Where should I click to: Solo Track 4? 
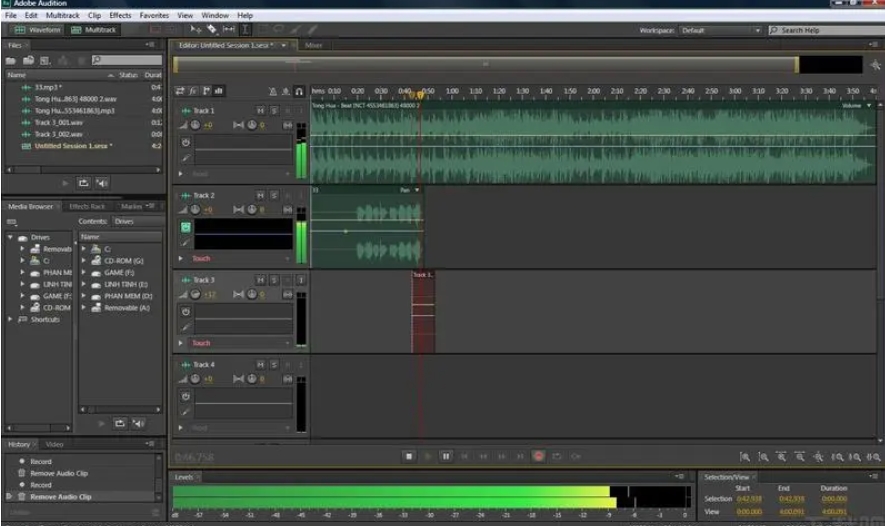(x=274, y=365)
